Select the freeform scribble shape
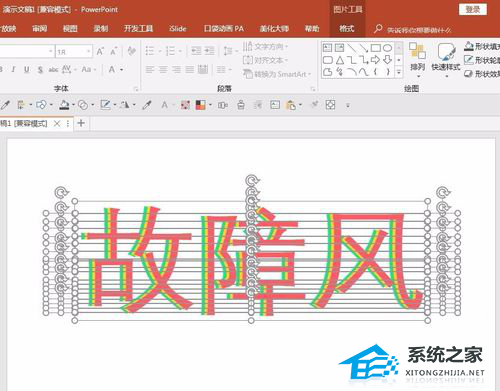The width and height of the screenshot is (500, 391). (x=340, y=72)
